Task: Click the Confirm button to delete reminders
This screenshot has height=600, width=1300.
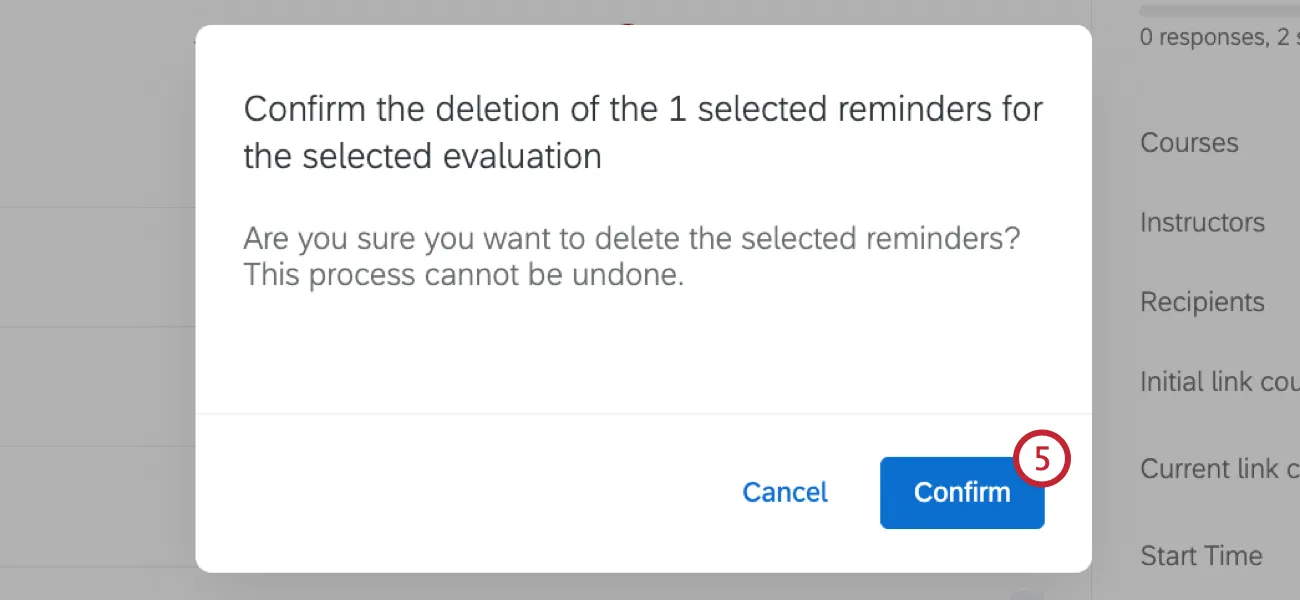Action: coord(961,492)
